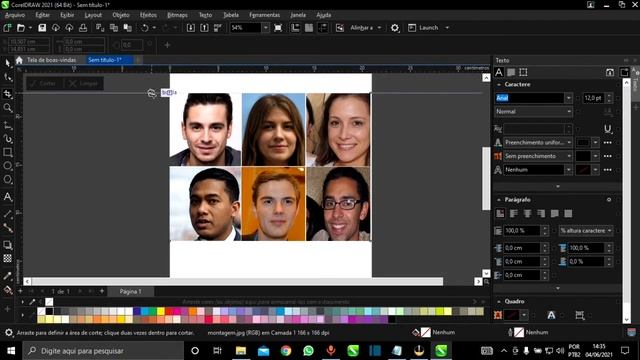
Task: Select the Interactive Fill bucket tool
Action: (7, 290)
